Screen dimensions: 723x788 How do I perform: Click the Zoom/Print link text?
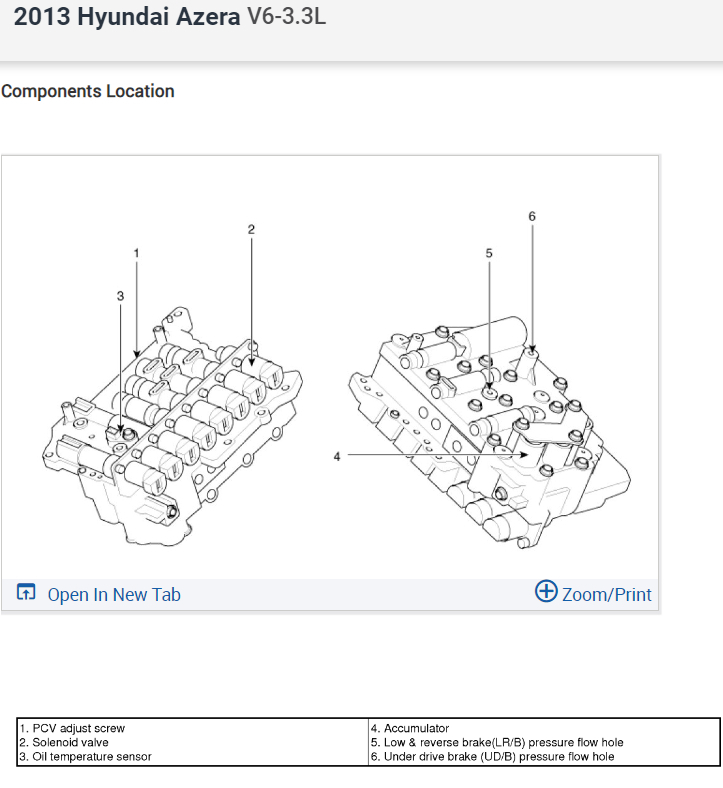pyautogui.click(x=606, y=595)
